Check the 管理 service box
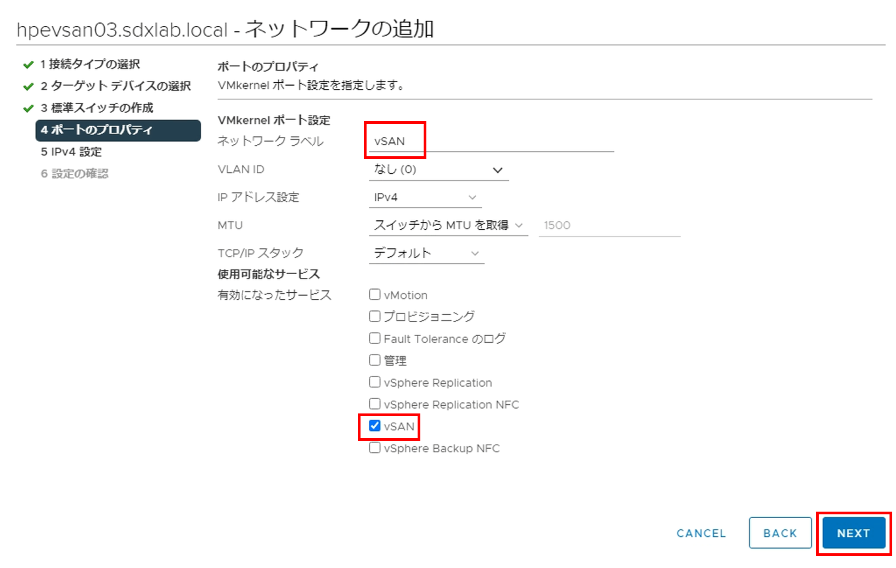The width and height of the screenshot is (896, 568). (374, 360)
